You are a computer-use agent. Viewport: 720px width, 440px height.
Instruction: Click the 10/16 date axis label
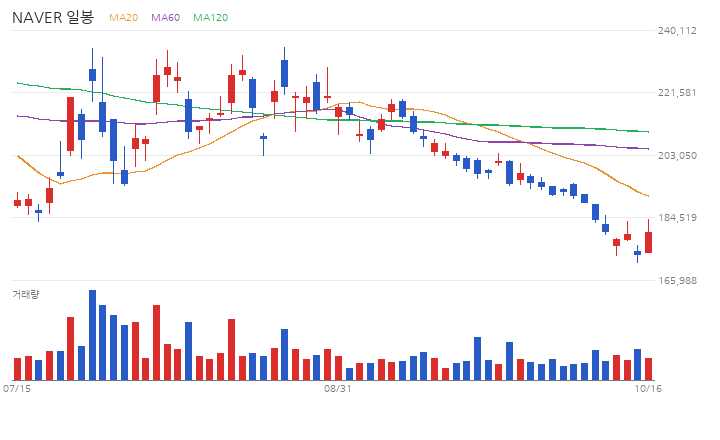tap(648, 389)
